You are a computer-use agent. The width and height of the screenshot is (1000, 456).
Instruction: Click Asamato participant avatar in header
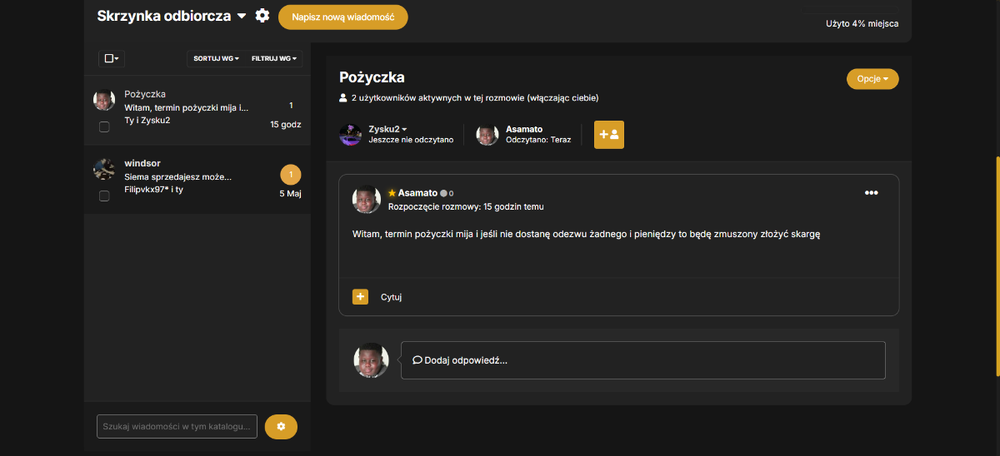[x=487, y=135]
